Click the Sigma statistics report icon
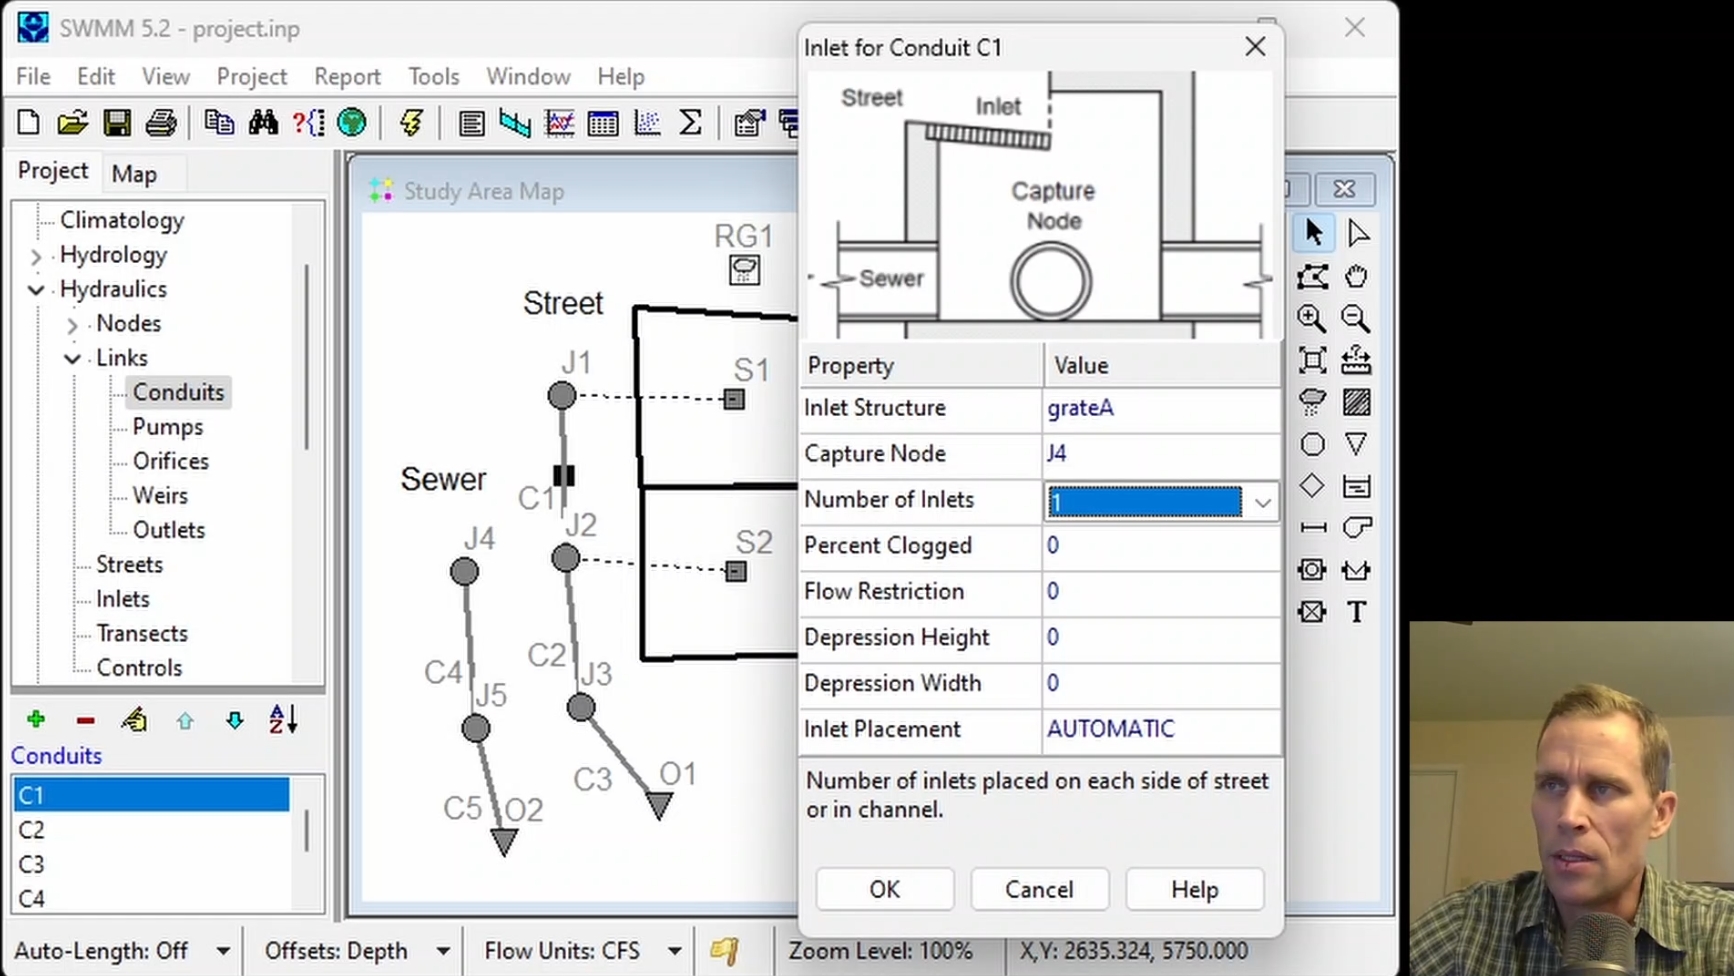The width and height of the screenshot is (1734, 976). tap(690, 123)
